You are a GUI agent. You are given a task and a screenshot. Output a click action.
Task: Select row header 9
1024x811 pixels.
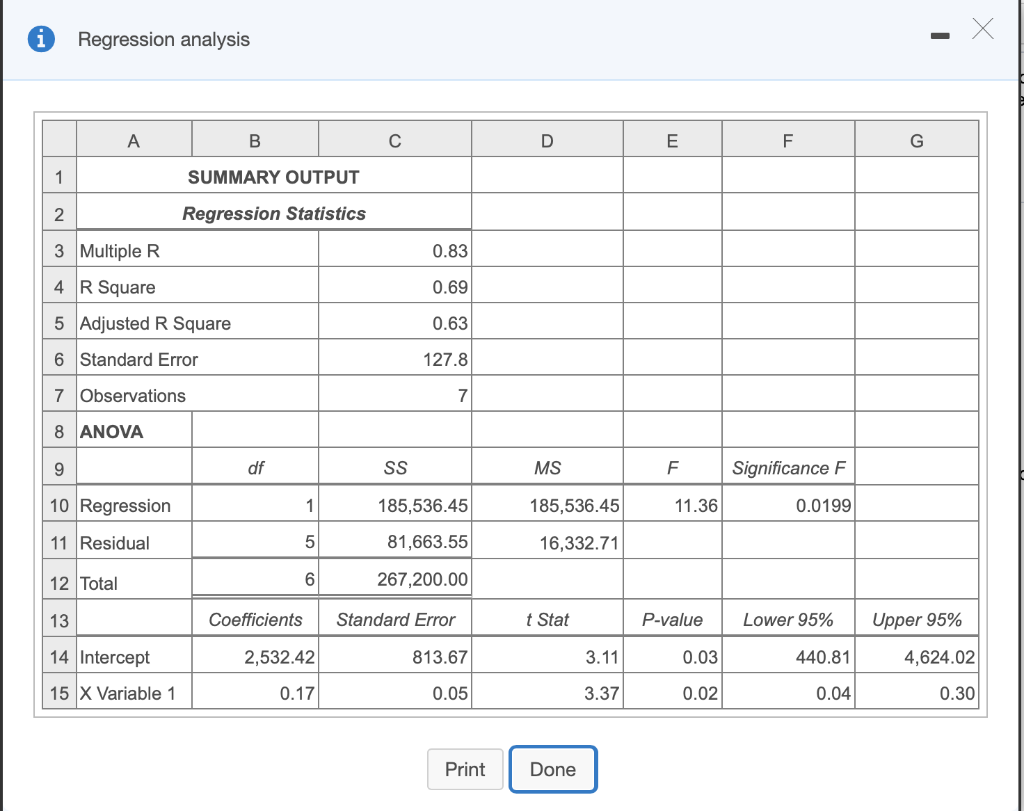58,467
